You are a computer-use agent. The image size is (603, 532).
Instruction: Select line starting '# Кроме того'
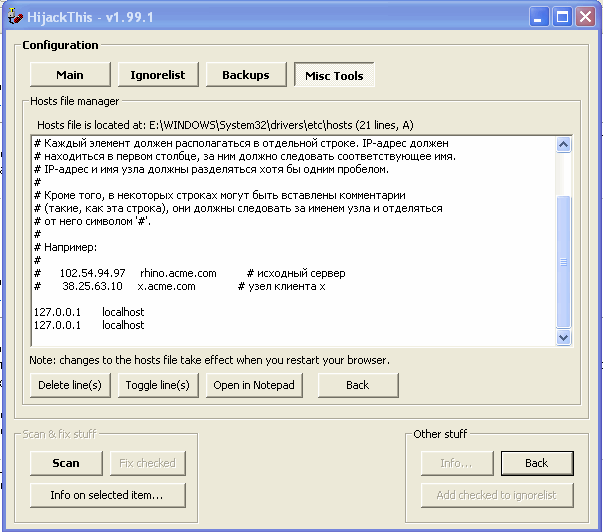[x=294, y=195]
